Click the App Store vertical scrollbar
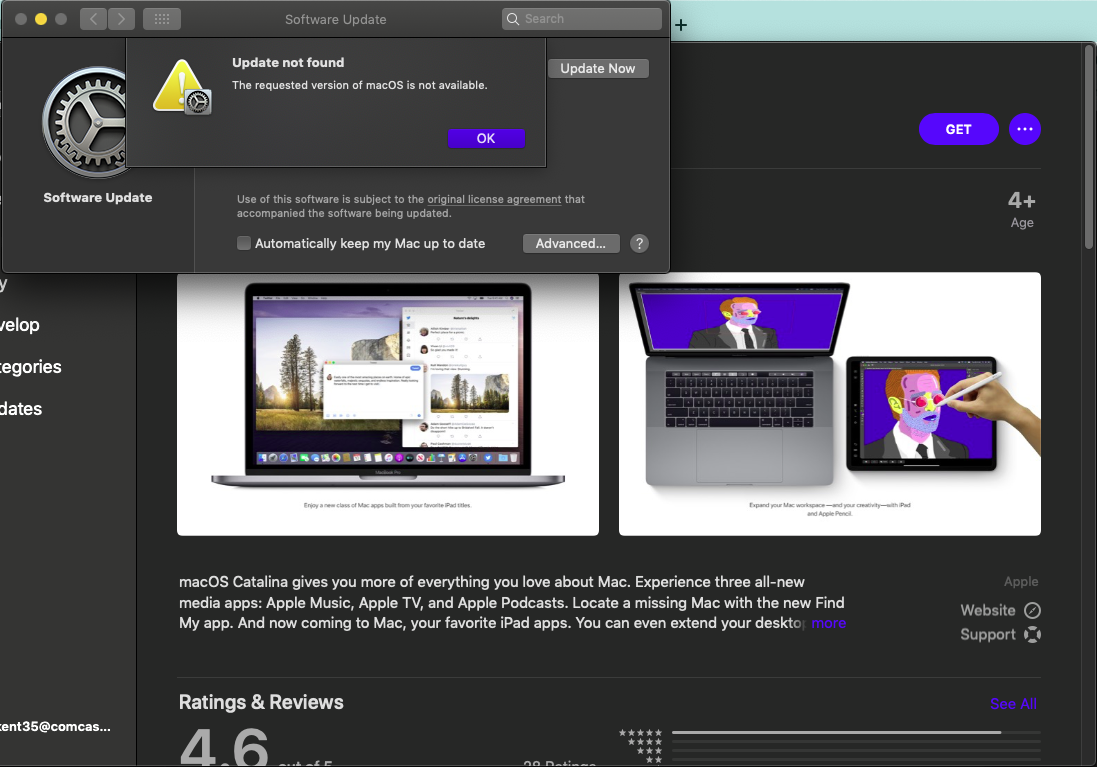This screenshot has width=1097, height=767. [1089, 147]
